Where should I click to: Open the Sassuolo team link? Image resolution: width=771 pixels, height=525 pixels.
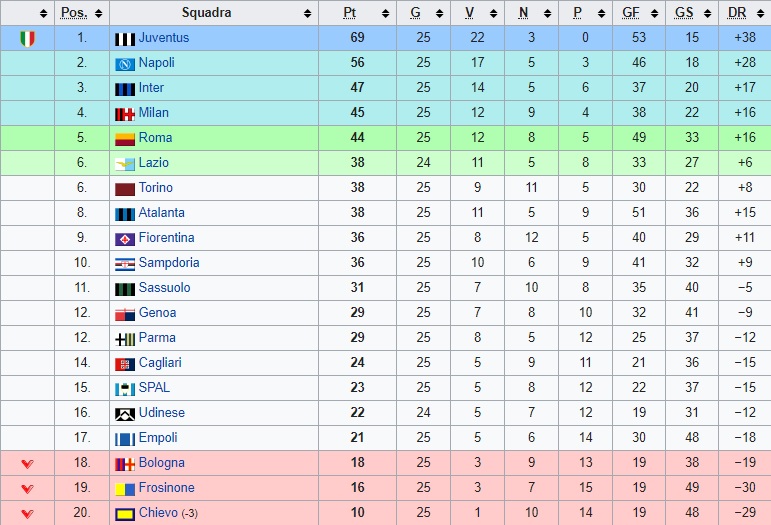(x=164, y=288)
